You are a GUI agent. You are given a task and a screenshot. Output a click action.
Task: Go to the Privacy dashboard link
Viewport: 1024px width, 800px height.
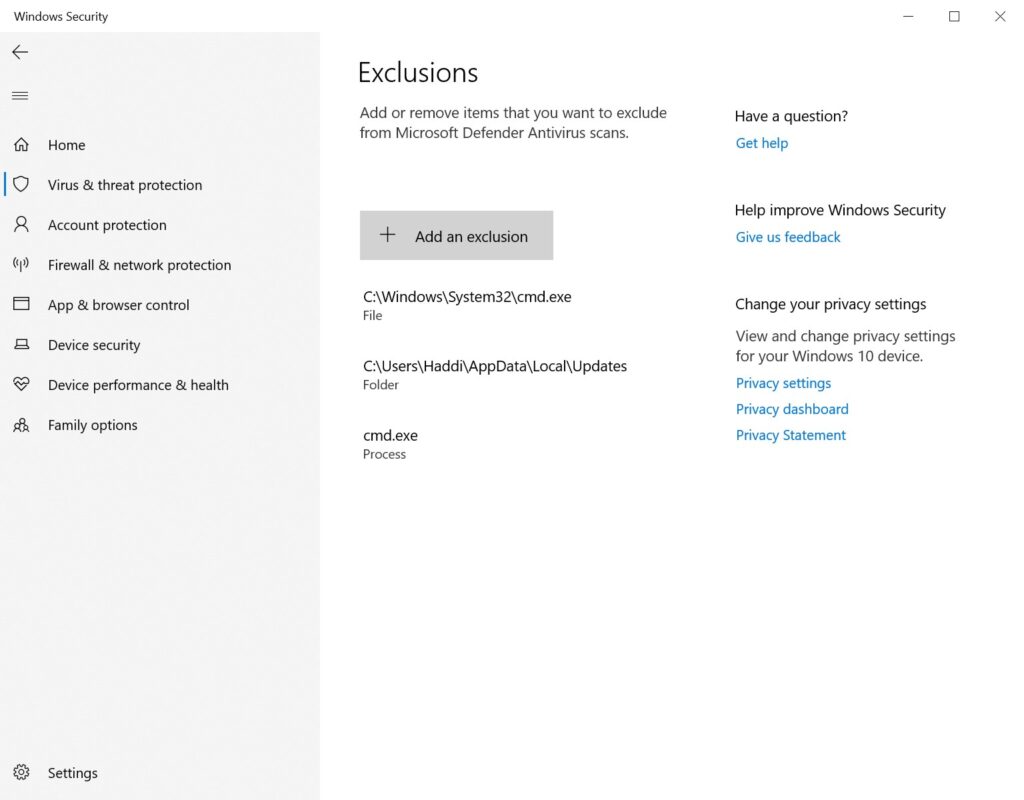point(792,409)
